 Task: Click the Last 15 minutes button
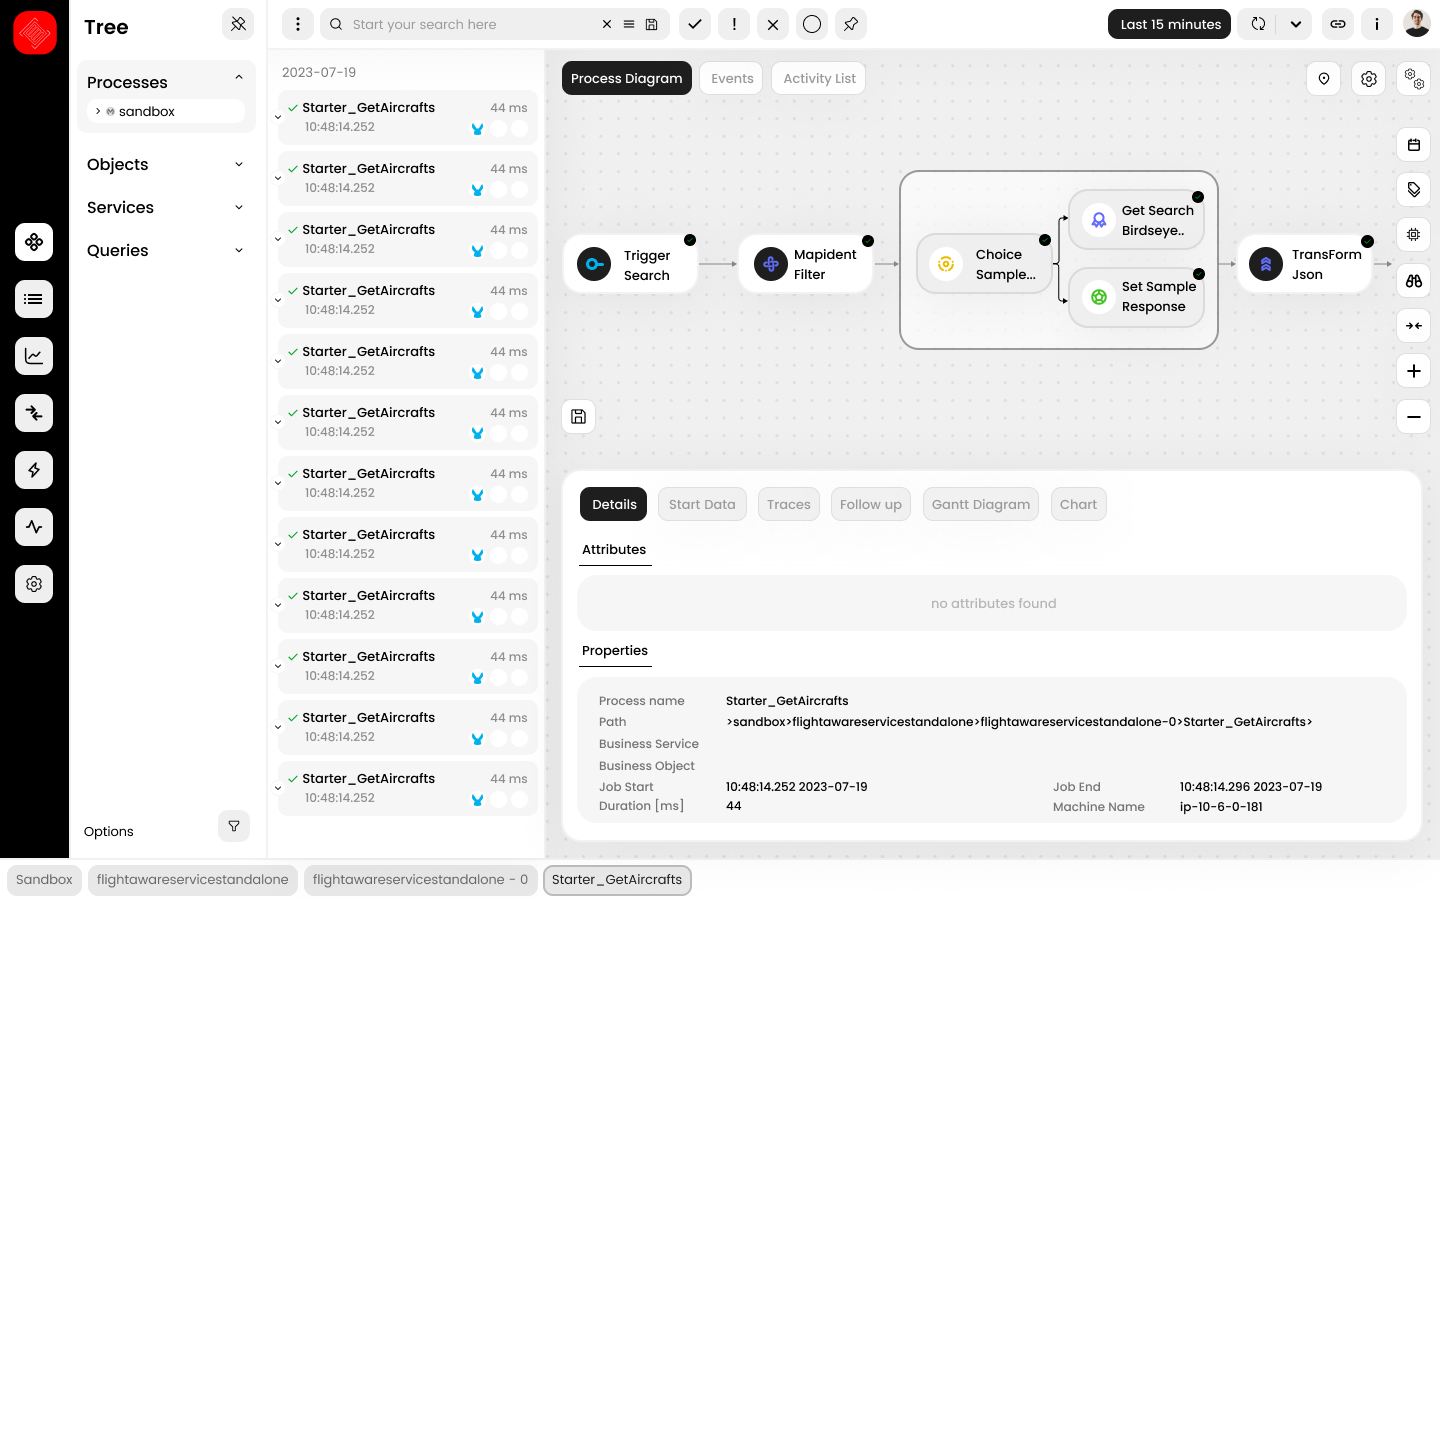pos(1170,24)
